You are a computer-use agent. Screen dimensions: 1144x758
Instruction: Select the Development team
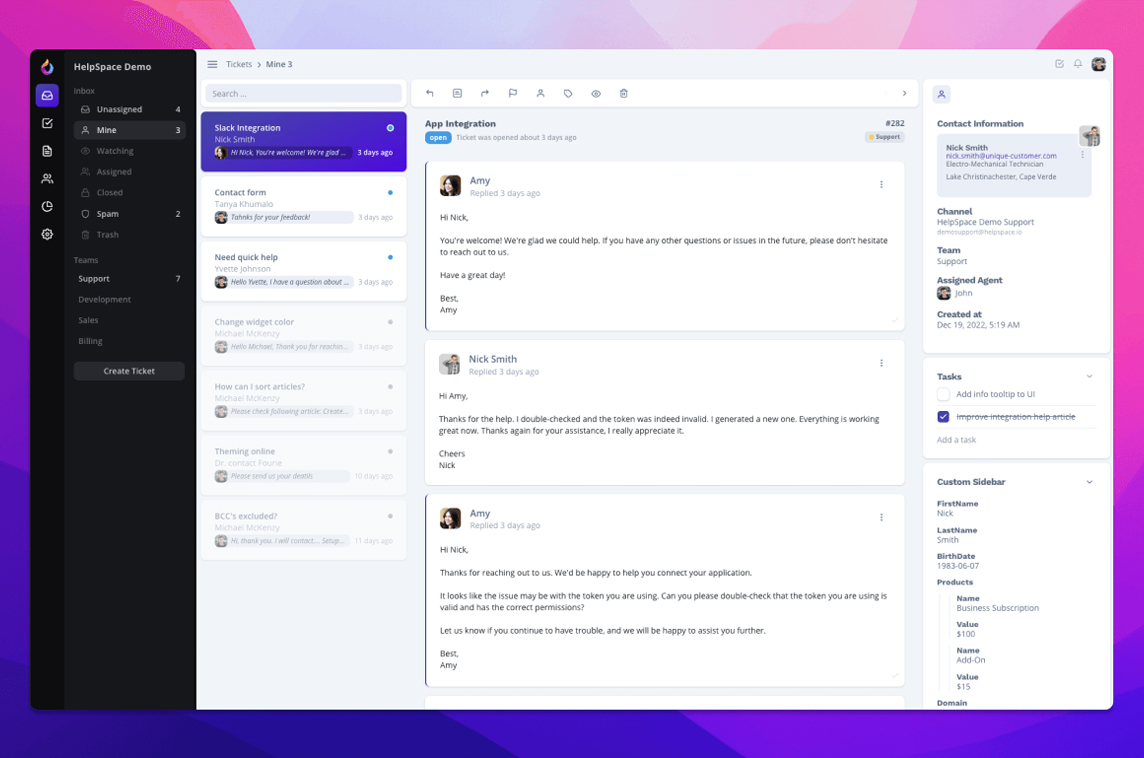click(129, 299)
